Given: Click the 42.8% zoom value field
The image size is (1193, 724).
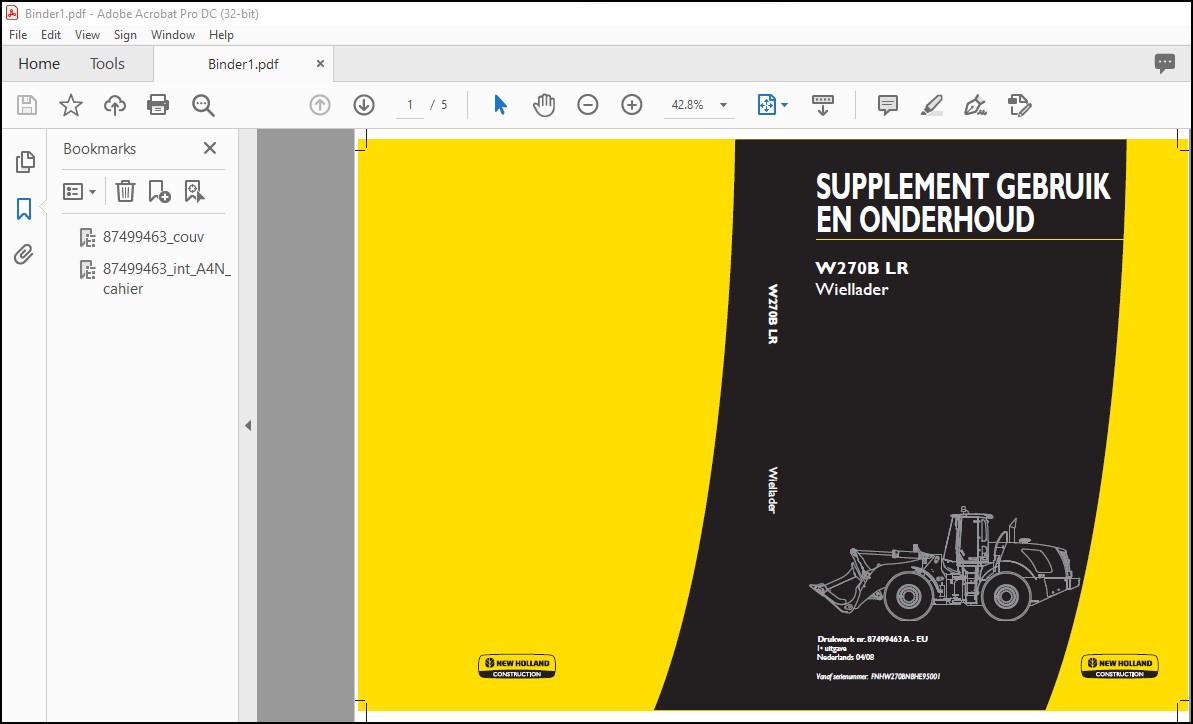Looking at the screenshot, I should click(688, 105).
